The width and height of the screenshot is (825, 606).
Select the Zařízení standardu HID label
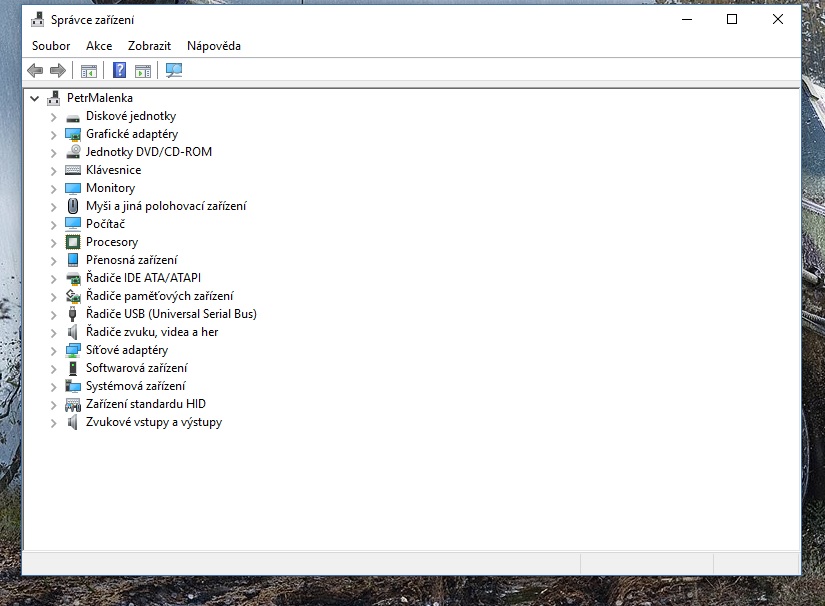click(x=146, y=404)
